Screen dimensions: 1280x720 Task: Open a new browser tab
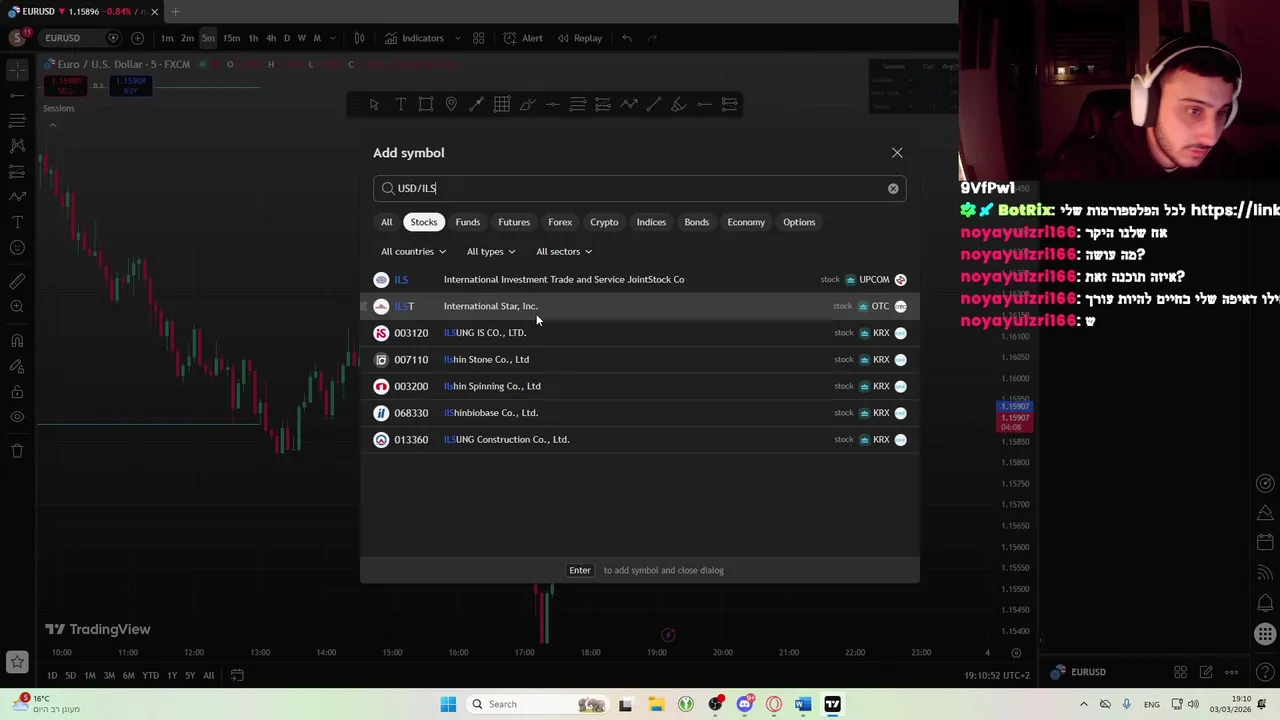coord(175,11)
